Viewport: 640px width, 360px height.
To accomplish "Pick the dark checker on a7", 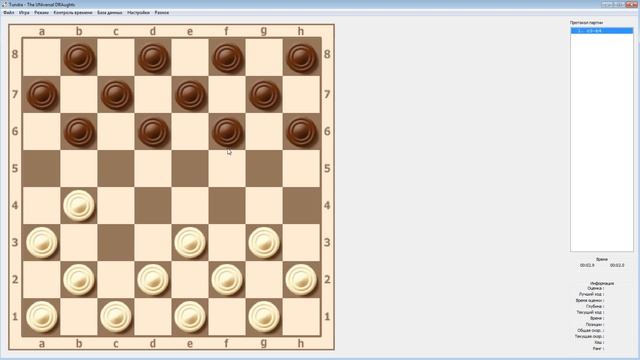I will click(x=42, y=95).
